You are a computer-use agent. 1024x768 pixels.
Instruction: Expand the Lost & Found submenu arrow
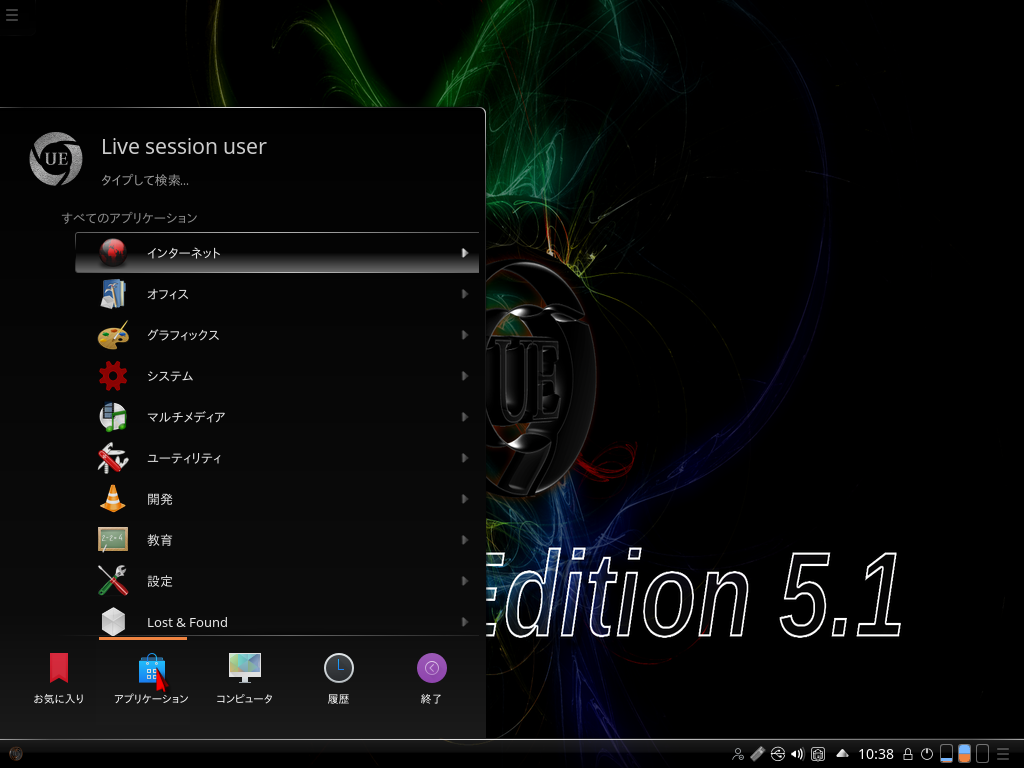click(x=465, y=622)
